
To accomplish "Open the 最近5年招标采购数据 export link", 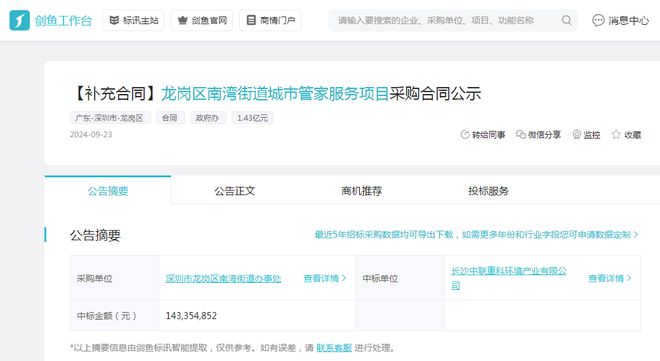I will [473, 235].
